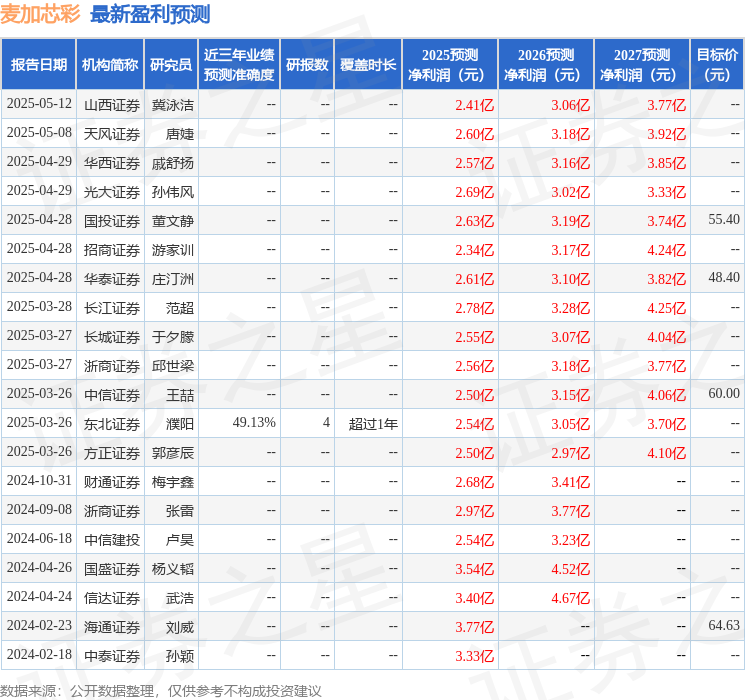Screen dimensions: 745x700
Task: Click analyst name 冀泳洁
Action: [173, 105]
